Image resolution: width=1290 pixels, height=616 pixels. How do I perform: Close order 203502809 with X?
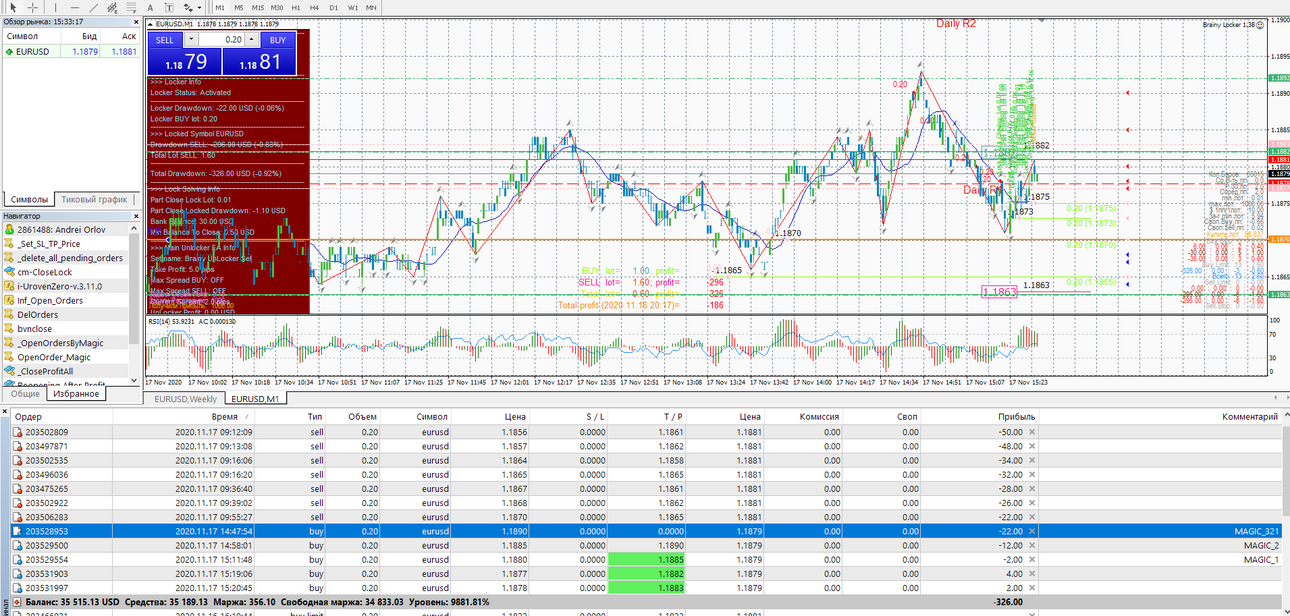click(1032, 432)
